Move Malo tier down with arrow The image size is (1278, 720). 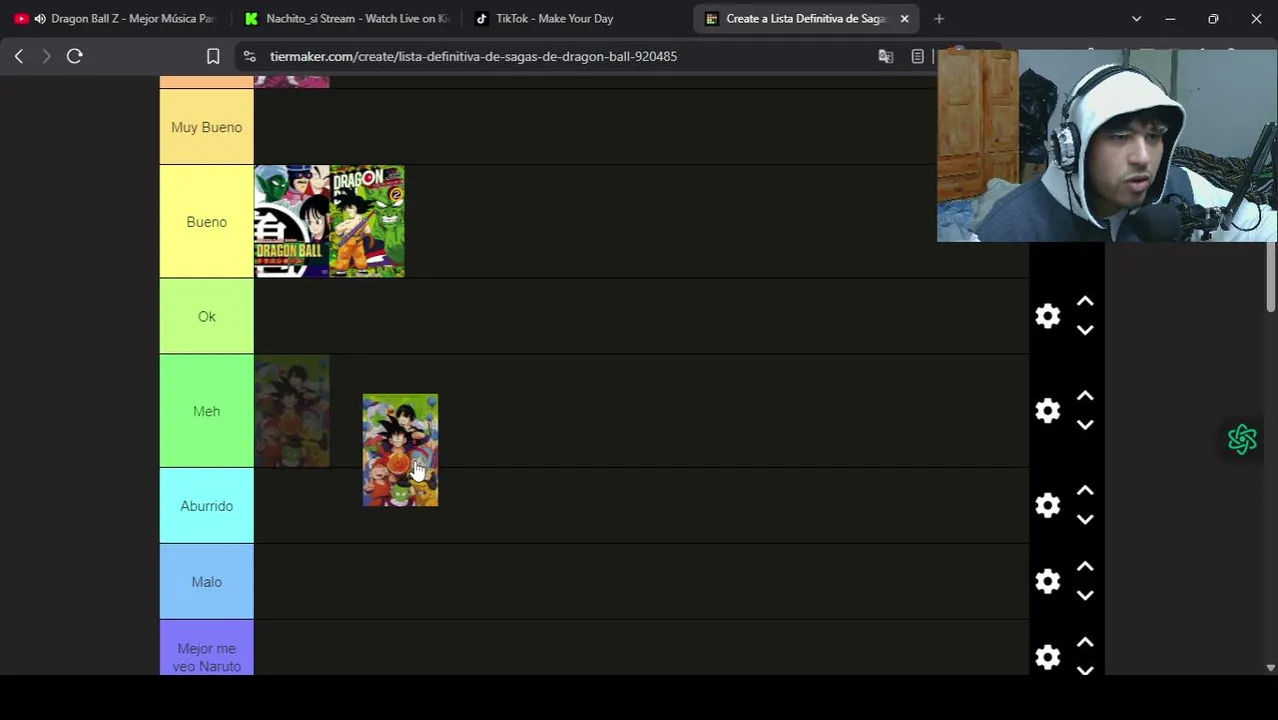1085,595
